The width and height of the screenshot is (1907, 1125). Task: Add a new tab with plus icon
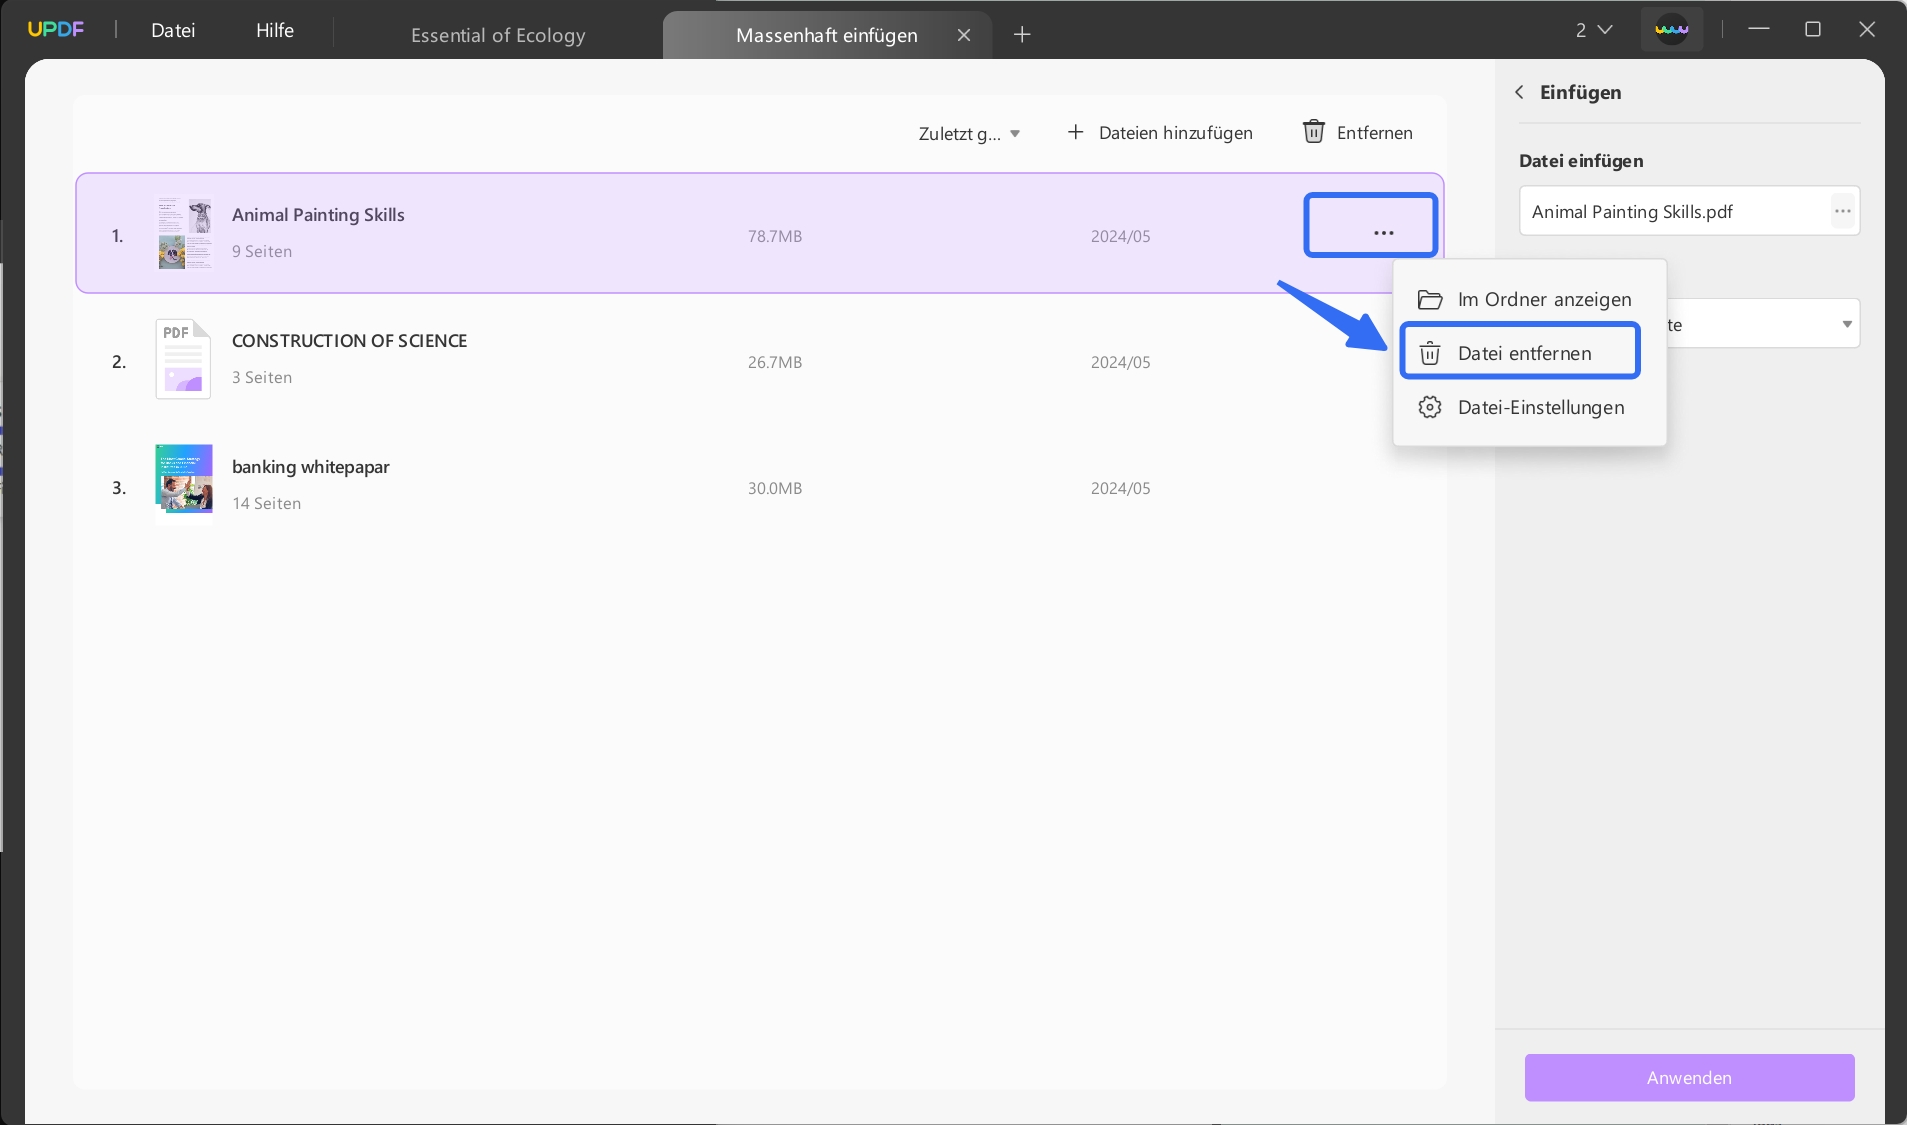[x=1022, y=35]
